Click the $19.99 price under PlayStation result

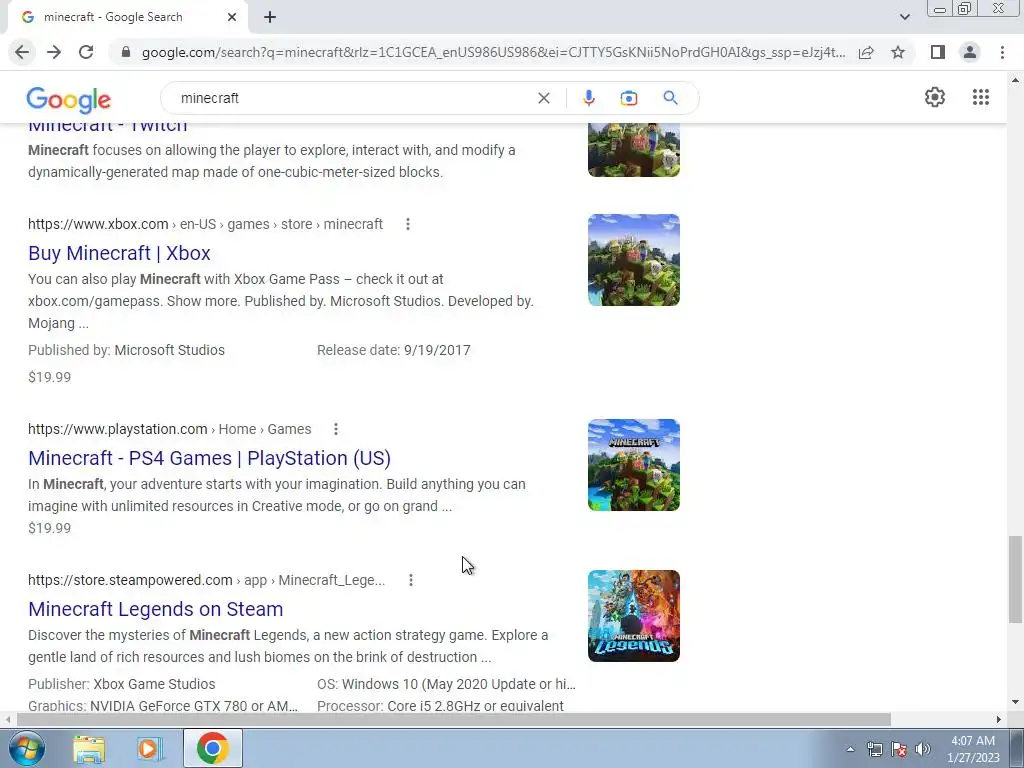click(x=50, y=528)
